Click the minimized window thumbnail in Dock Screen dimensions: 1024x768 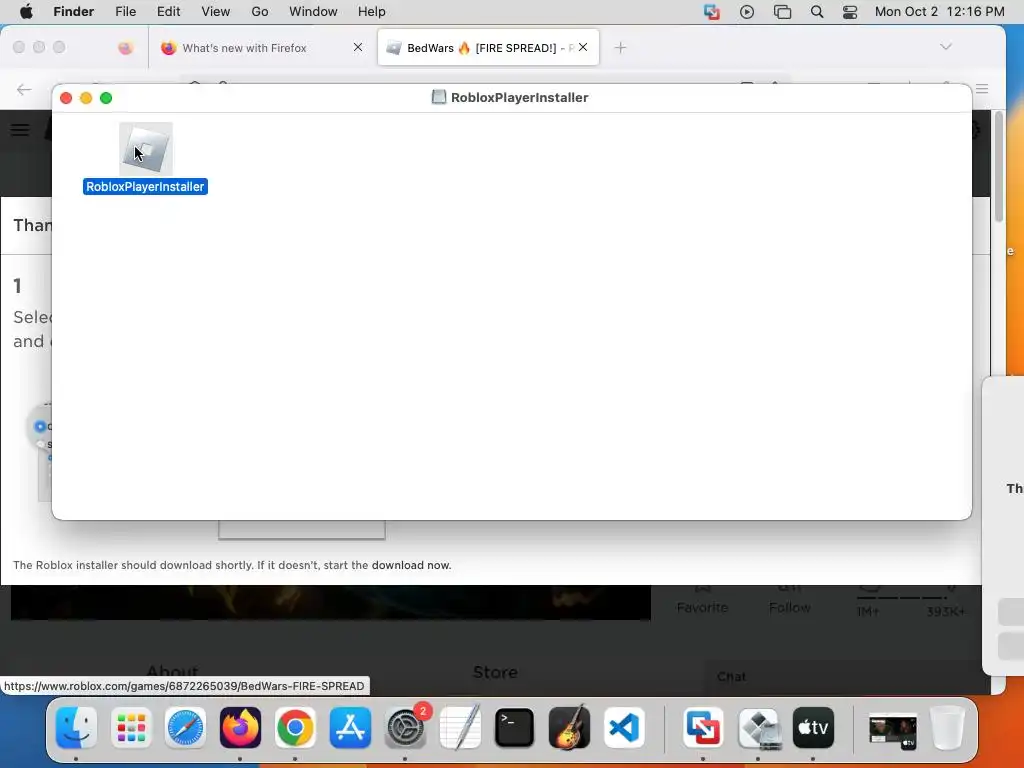892,729
